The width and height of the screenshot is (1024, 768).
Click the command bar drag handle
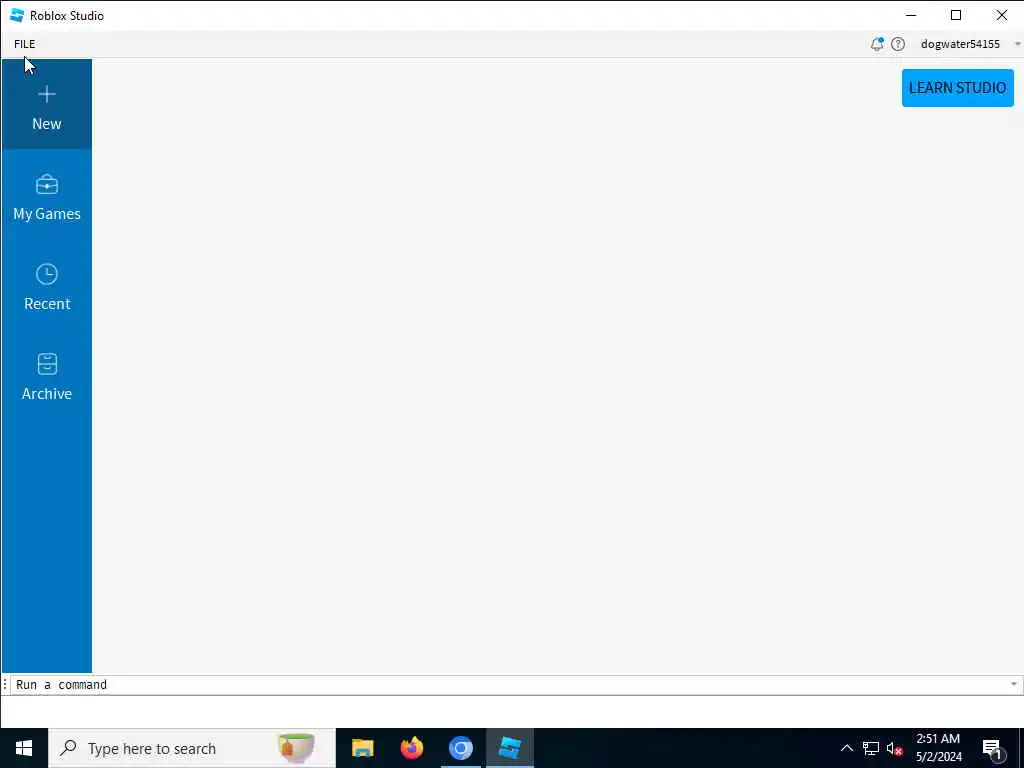coord(5,684)
